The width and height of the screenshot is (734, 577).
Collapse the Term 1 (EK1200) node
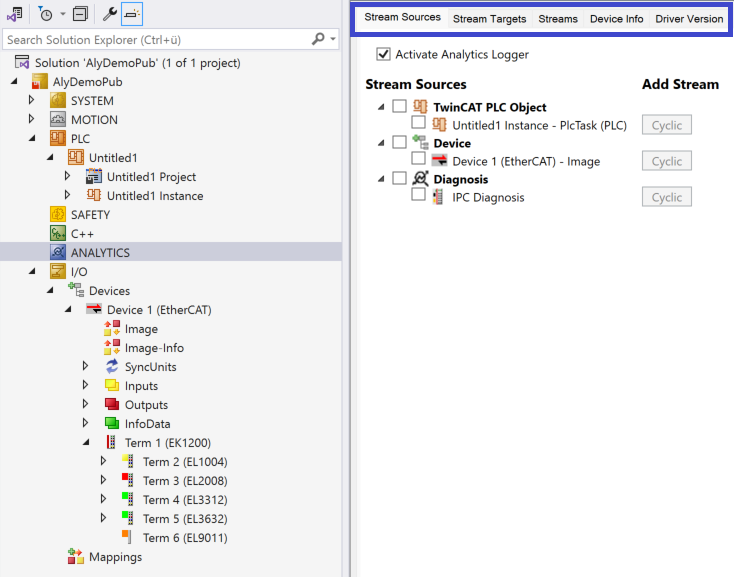tap(85, 443)
